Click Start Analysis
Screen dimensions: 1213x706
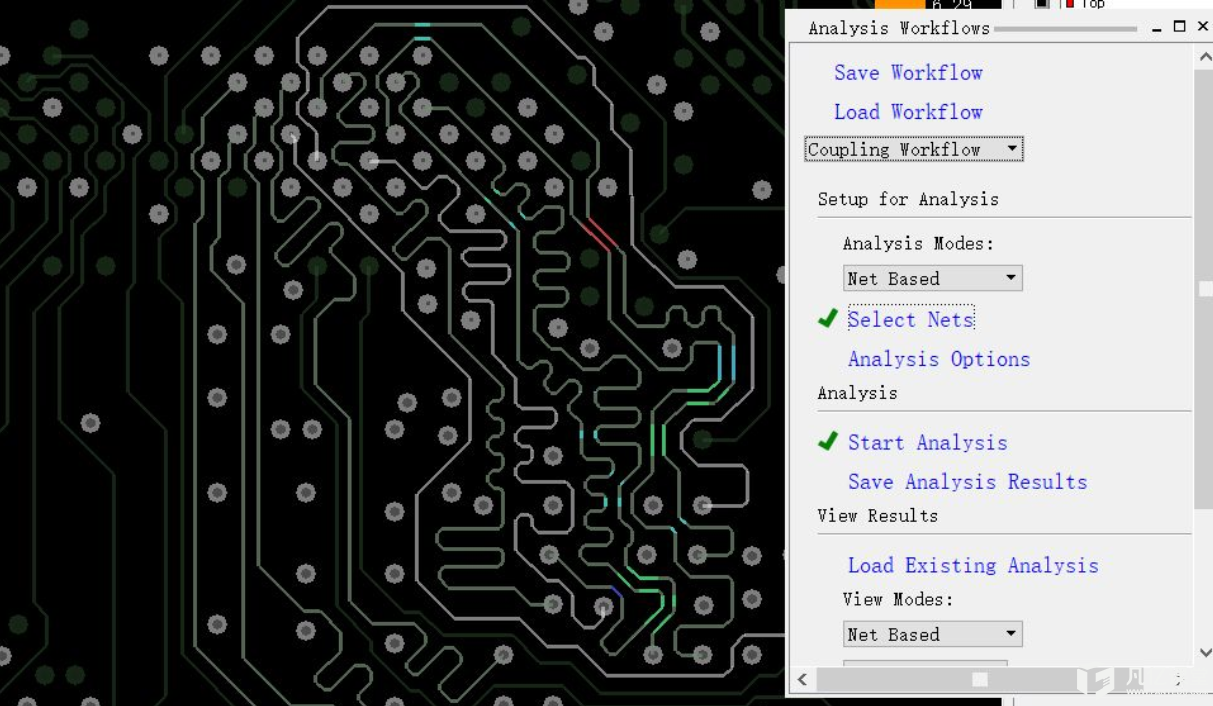click(x=927, y=442)
